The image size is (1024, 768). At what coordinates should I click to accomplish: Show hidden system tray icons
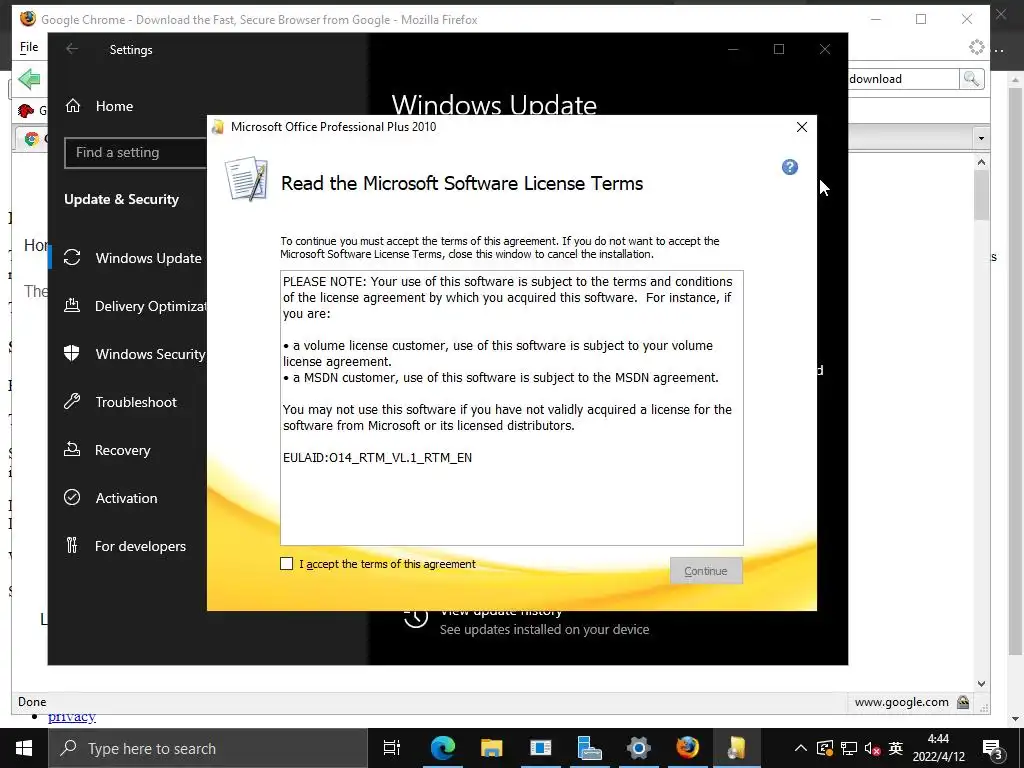point(801,748)
